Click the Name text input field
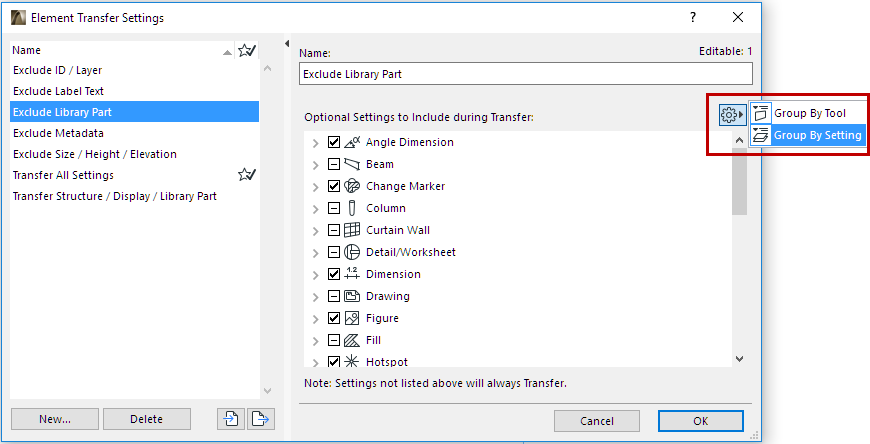870x444 pixels. 526,74
